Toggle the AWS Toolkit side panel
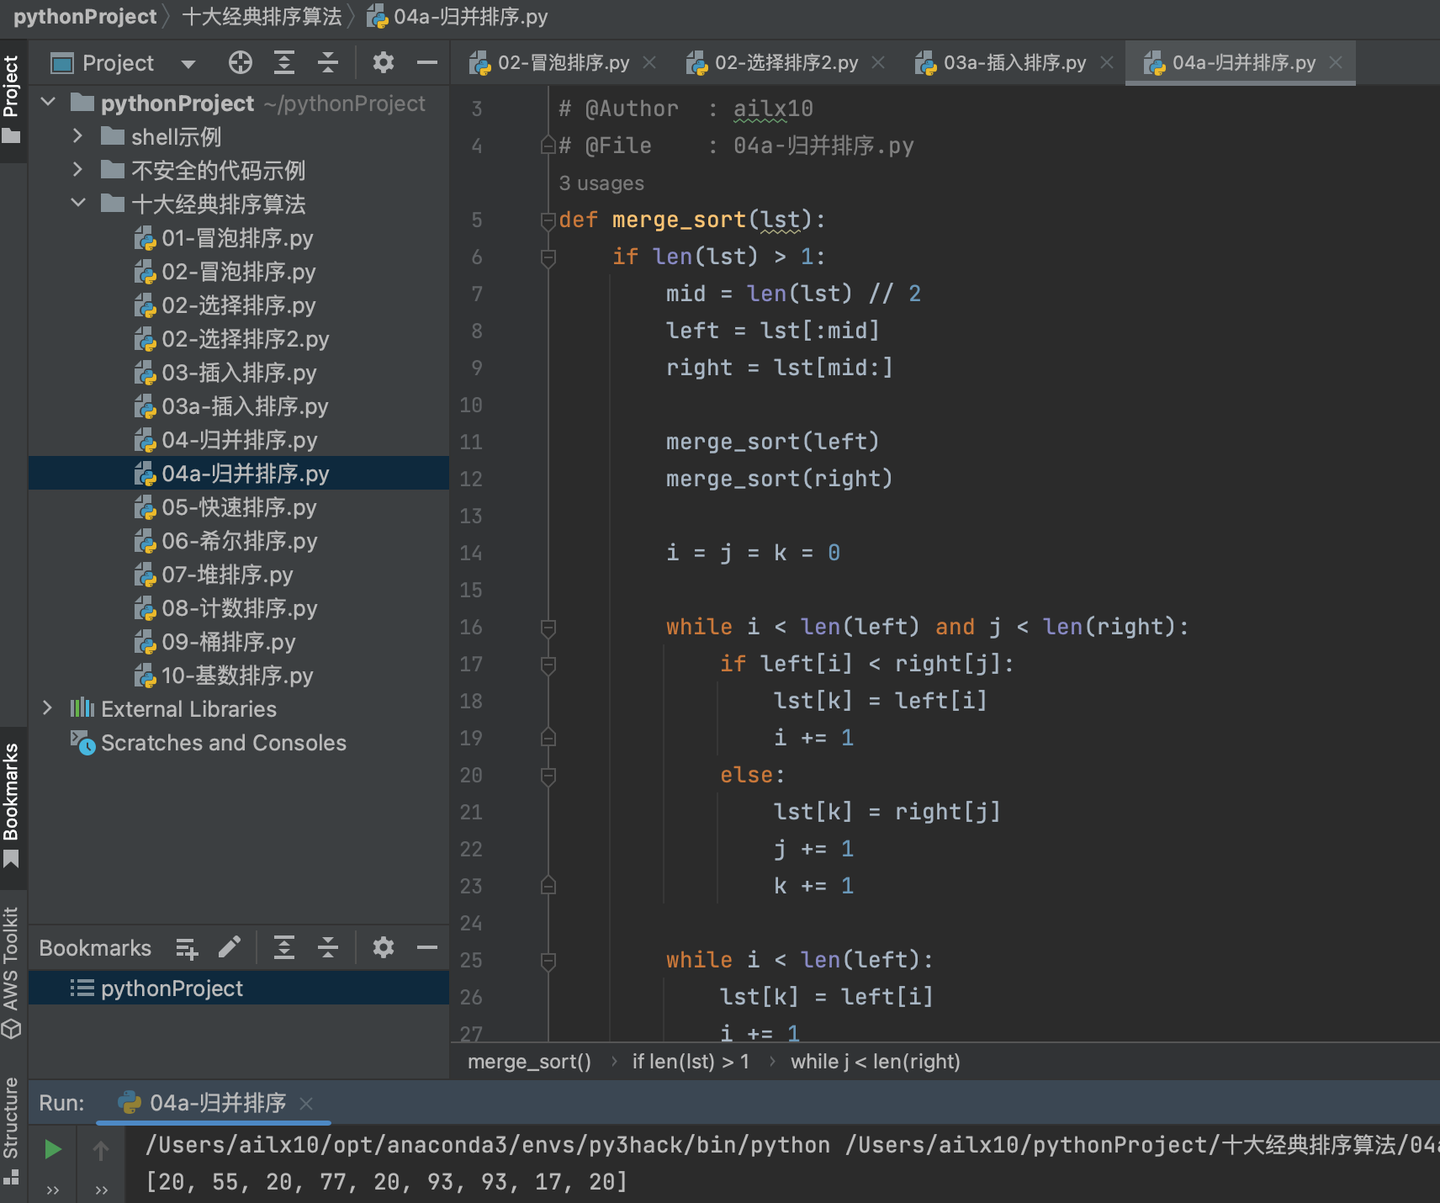The image size is (1440, 1203). tap(12, 973)
